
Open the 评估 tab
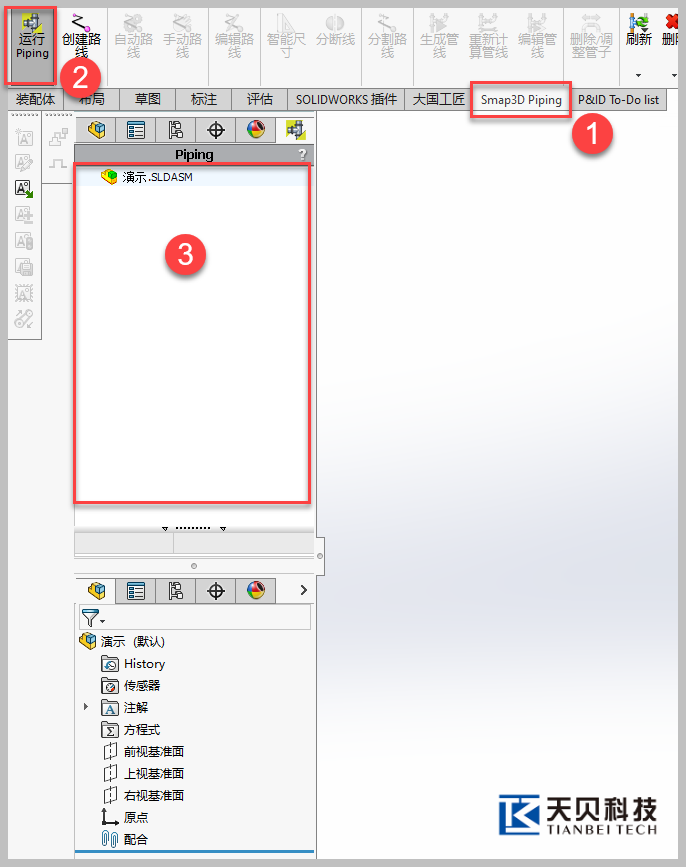pos(259,100)
